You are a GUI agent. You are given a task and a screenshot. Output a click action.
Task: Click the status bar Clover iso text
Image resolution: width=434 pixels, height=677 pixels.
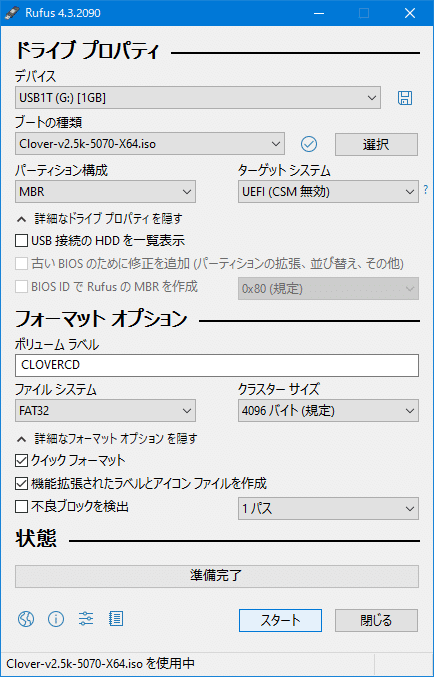click(100, 663)
